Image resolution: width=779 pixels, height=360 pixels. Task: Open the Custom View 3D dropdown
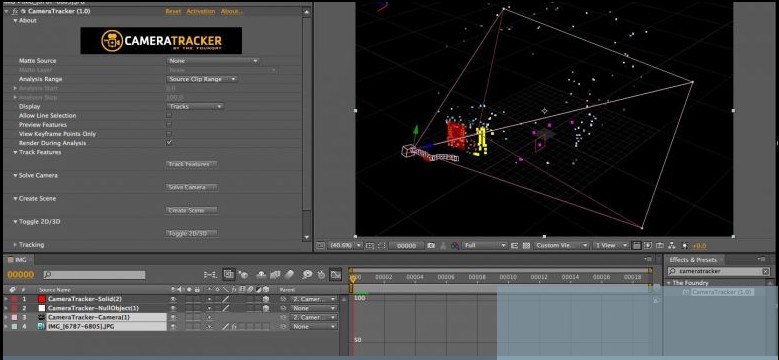[561, 245]
